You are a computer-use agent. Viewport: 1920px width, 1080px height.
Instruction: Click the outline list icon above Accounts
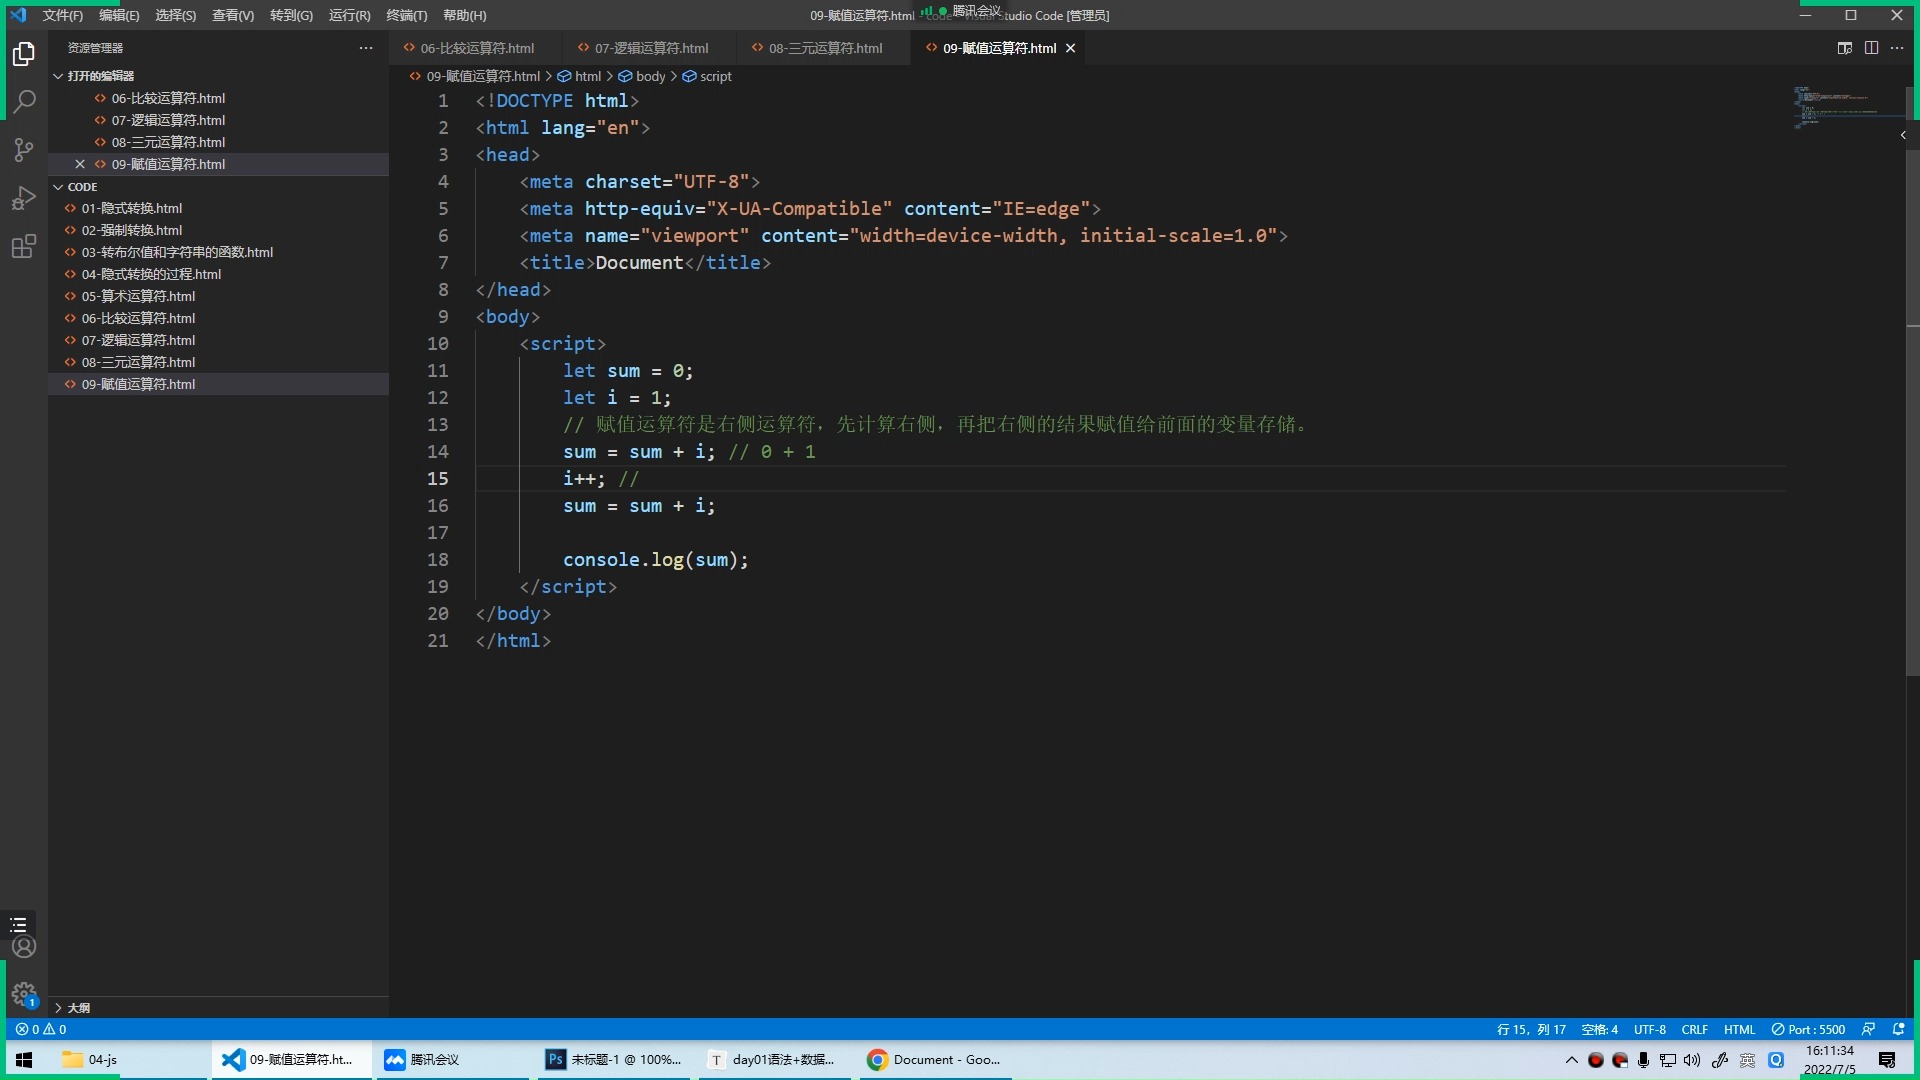[19, 924]
